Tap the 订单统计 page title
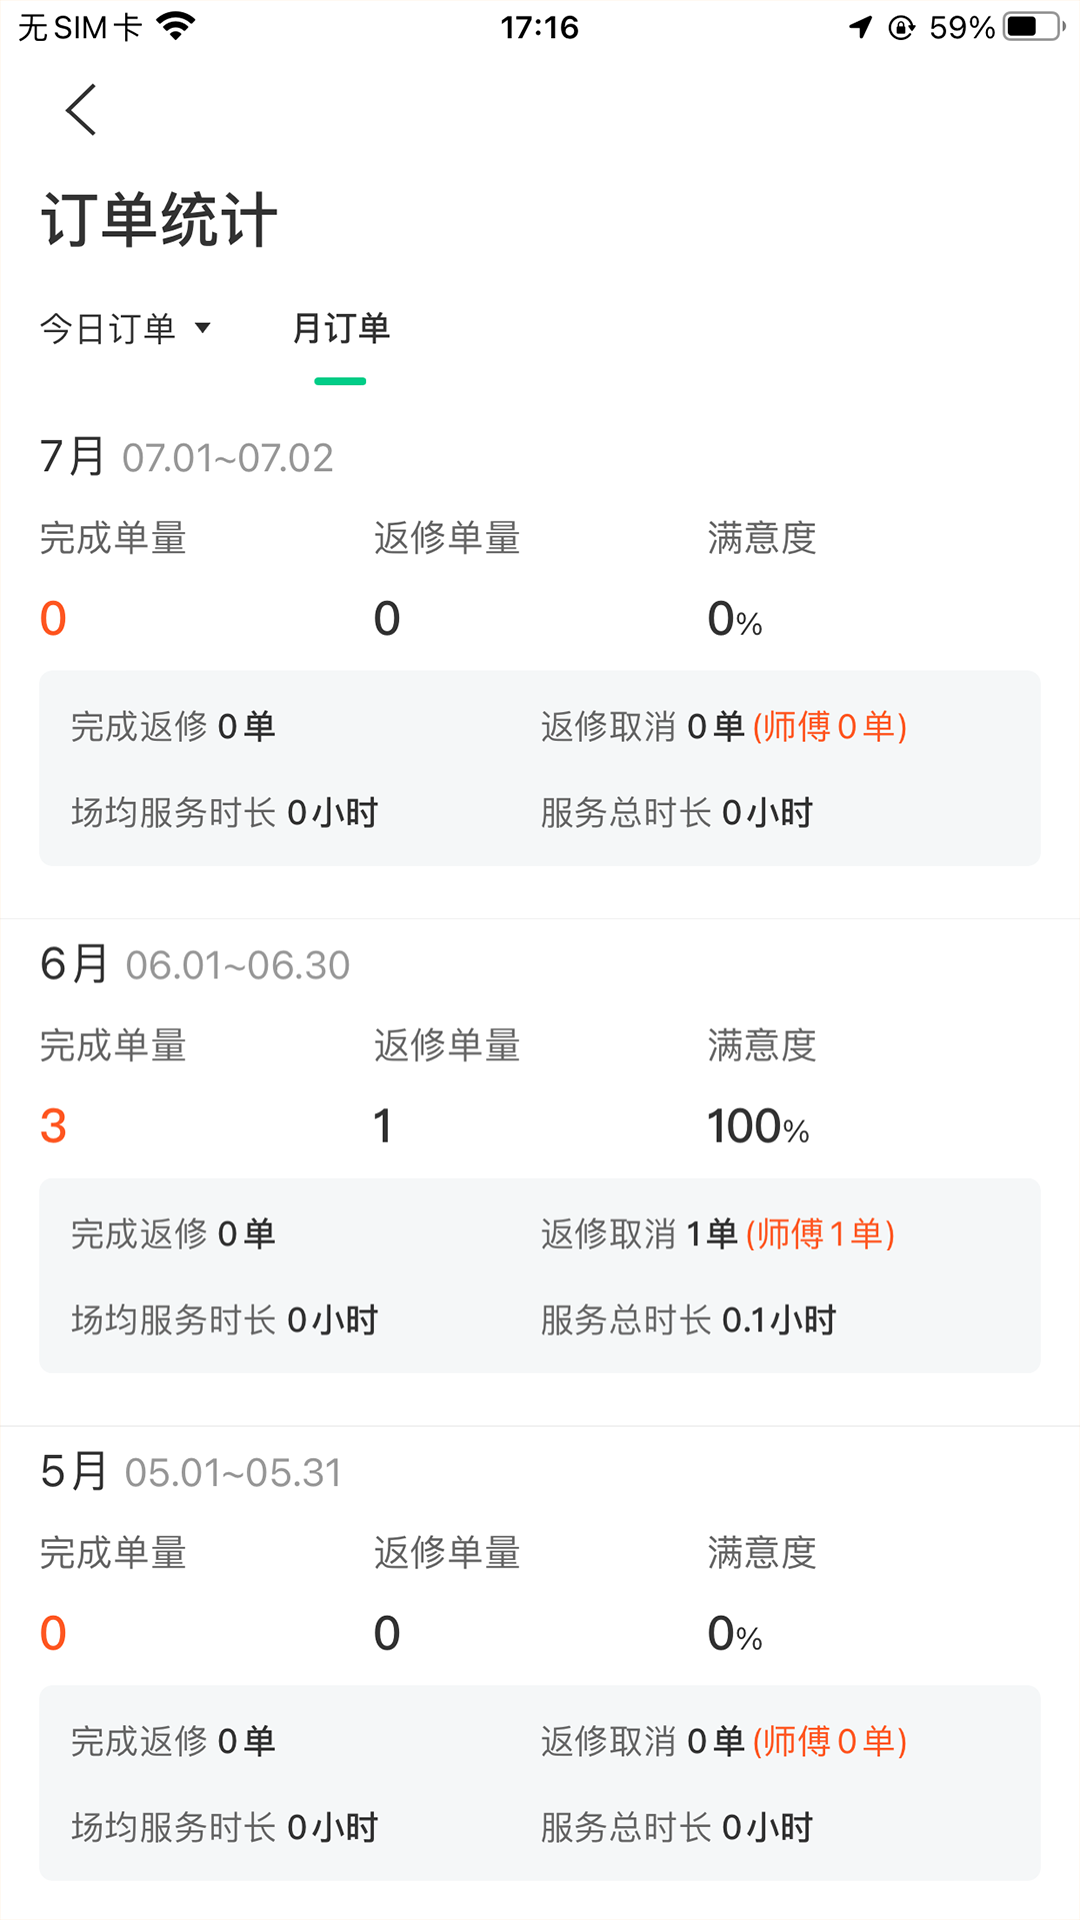The image size is (1080, 1920). (x=159, y=220)
